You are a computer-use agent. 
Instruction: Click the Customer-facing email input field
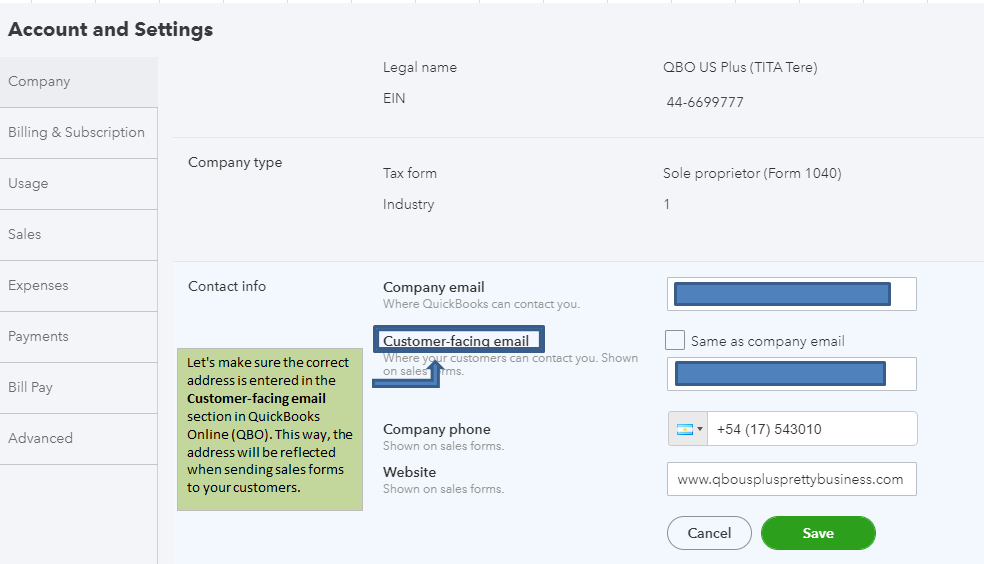pos(792,374)
